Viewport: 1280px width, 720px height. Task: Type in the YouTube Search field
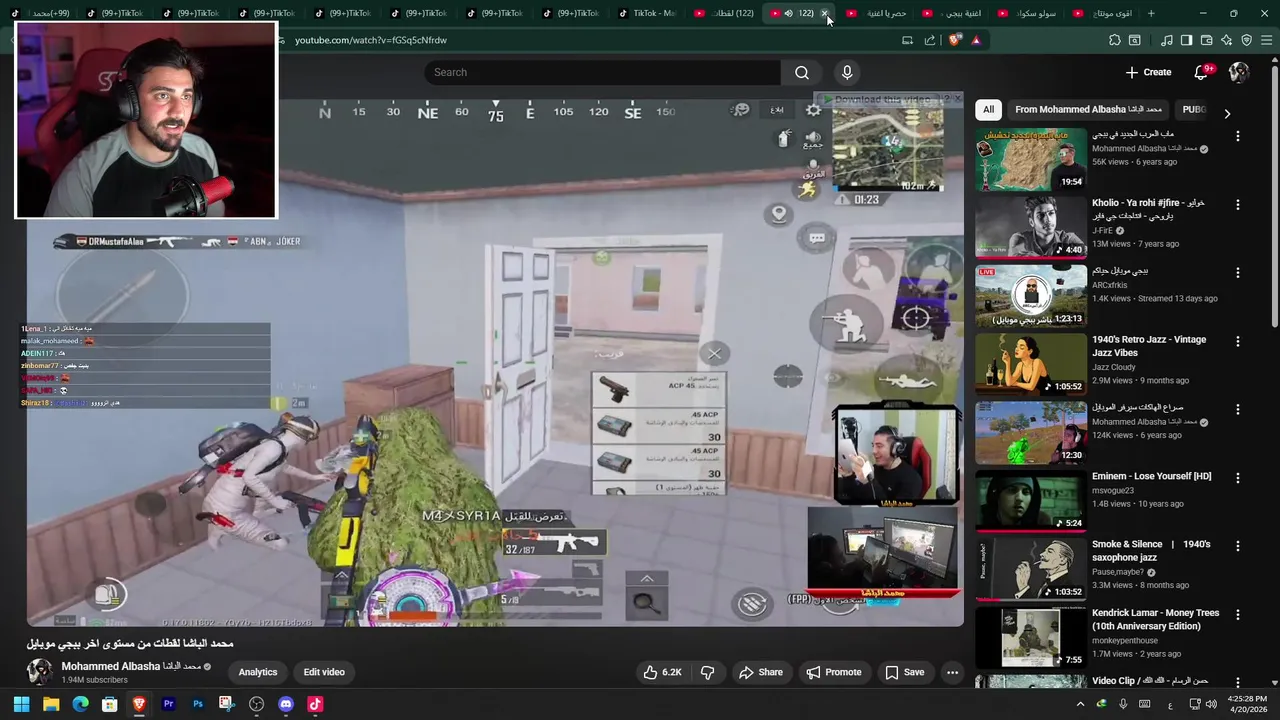tap(603, 72)
